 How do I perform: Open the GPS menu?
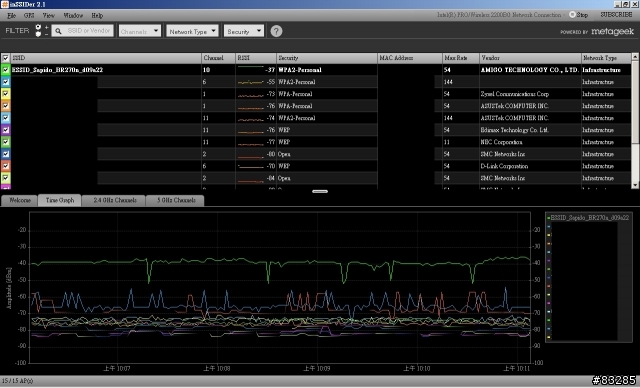pos(29,16)
